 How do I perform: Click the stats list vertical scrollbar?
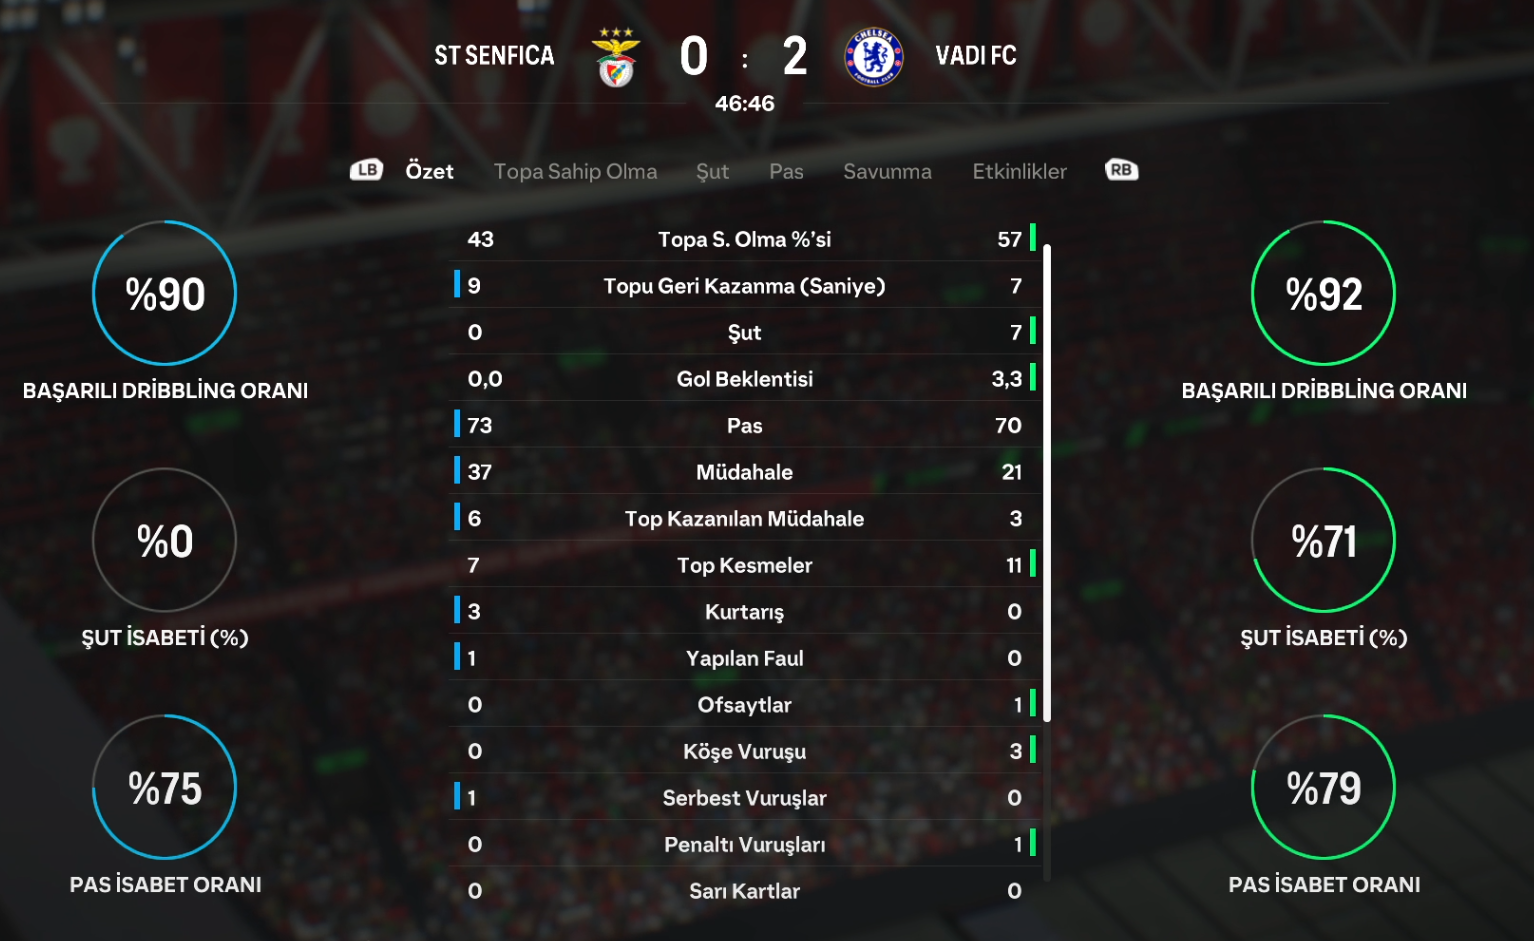coord(1047,480)
